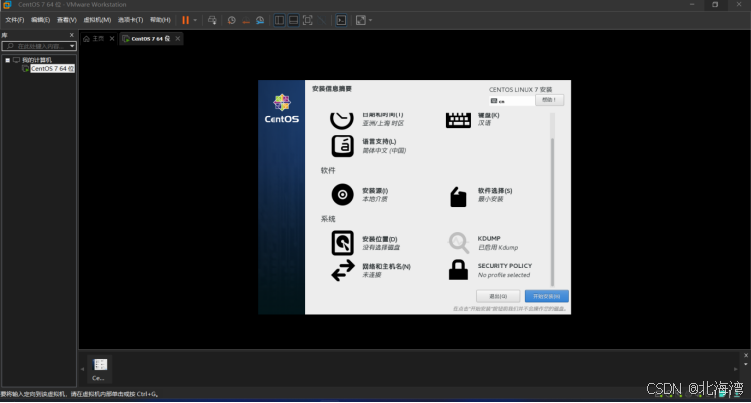Switch to the CentOS 7 64 位 tab

[147, 39]
